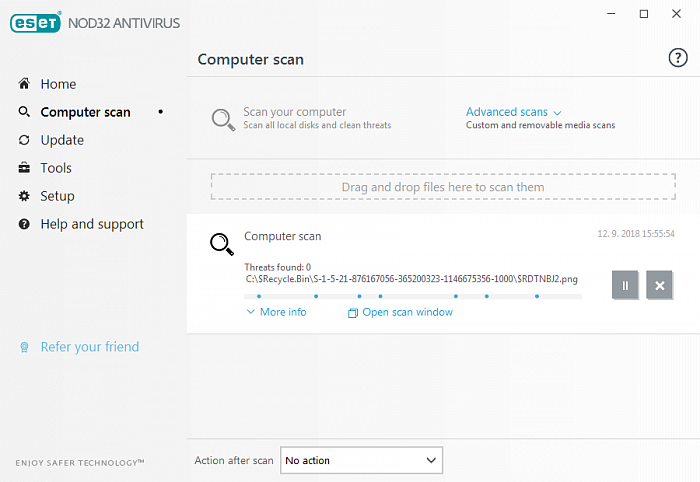
Task: Minimize the ESET window
Action: [611, 14]
